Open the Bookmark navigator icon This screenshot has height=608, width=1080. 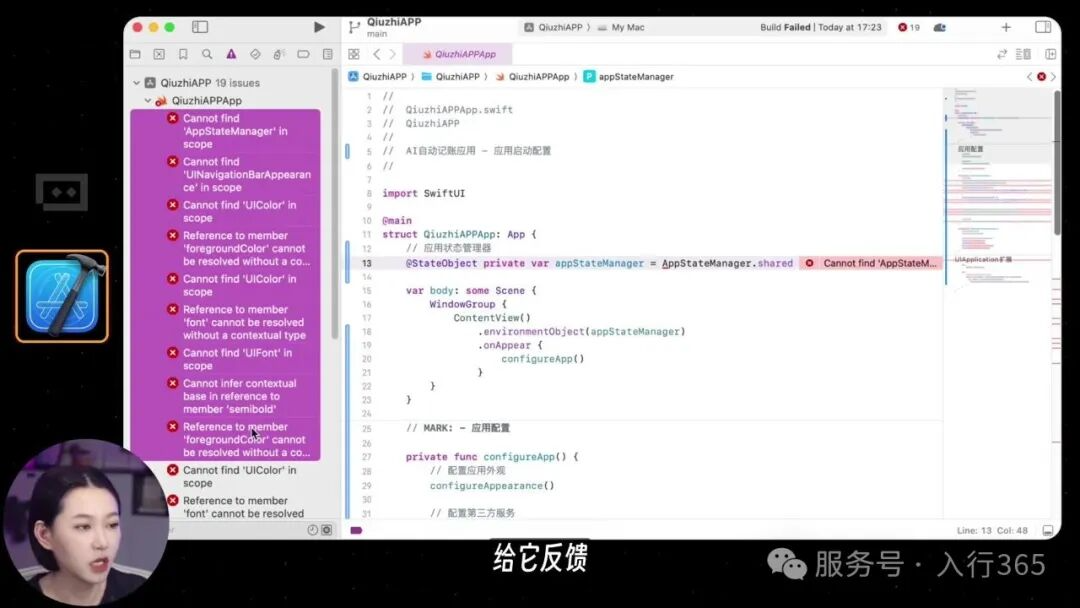point(183,54)
